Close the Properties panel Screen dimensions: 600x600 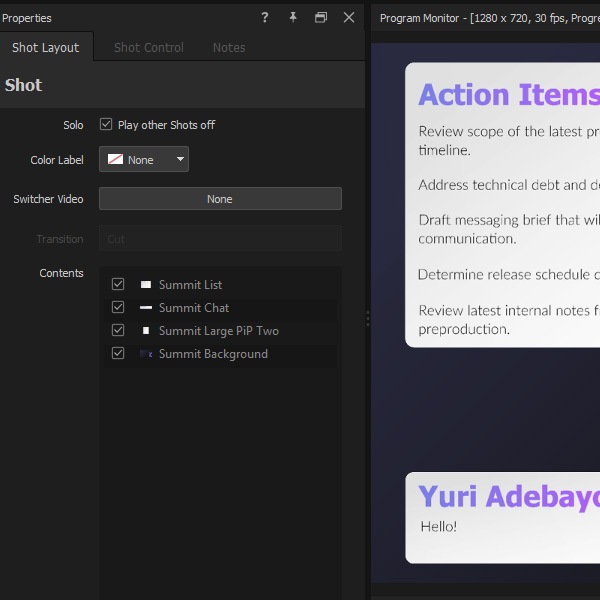click(349, 17)
